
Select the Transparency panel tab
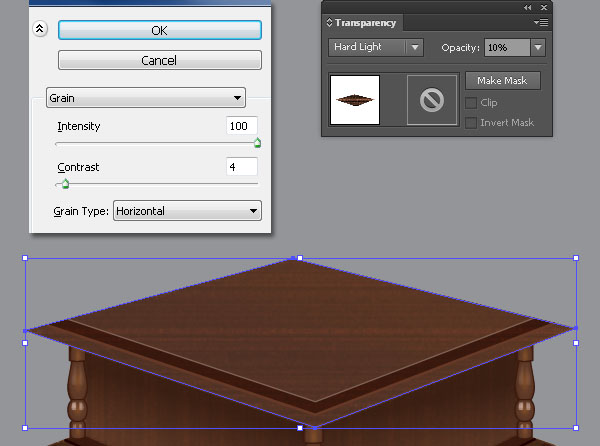[362, 23]
